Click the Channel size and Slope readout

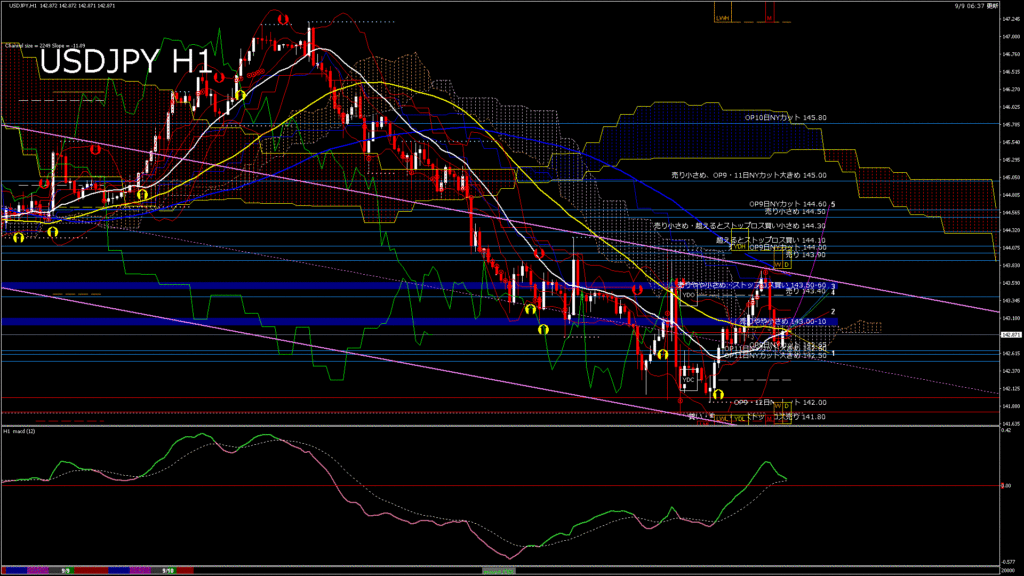tap(46, 44)
